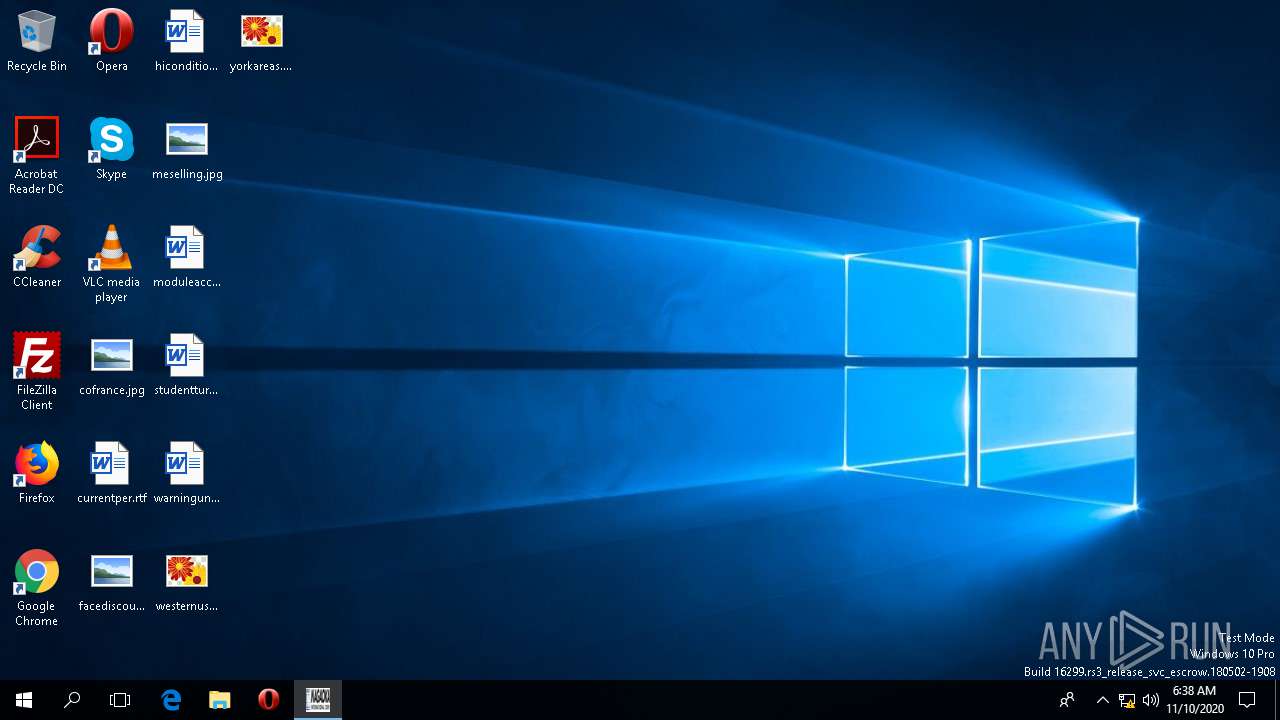Screen dimensions: 1280x720
Task: Open the Action Center notifications
Action: point(1247,700)
